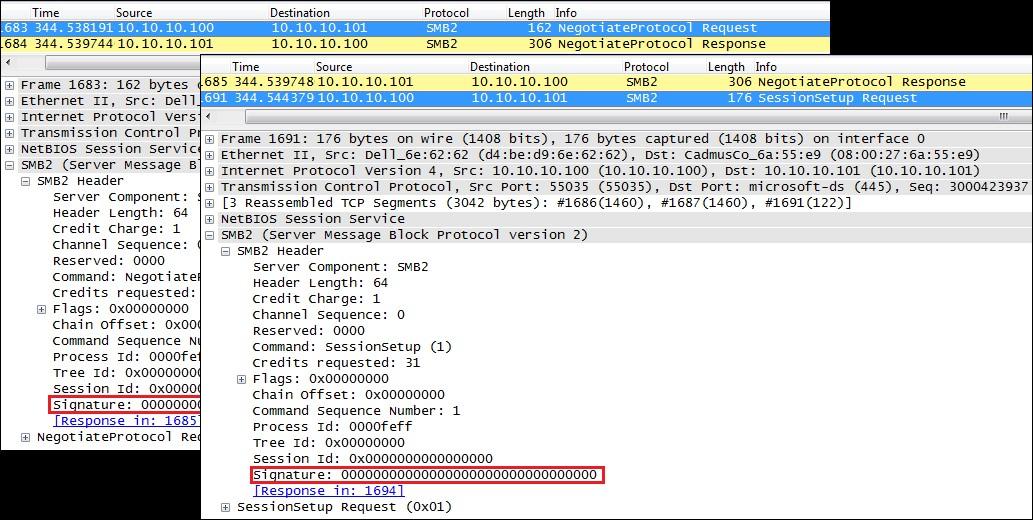Expand Flags: 0x00000000 in front window
The width and height of the screenshot is (1033, 520).
pyautogui.click(x=241, y=379)
